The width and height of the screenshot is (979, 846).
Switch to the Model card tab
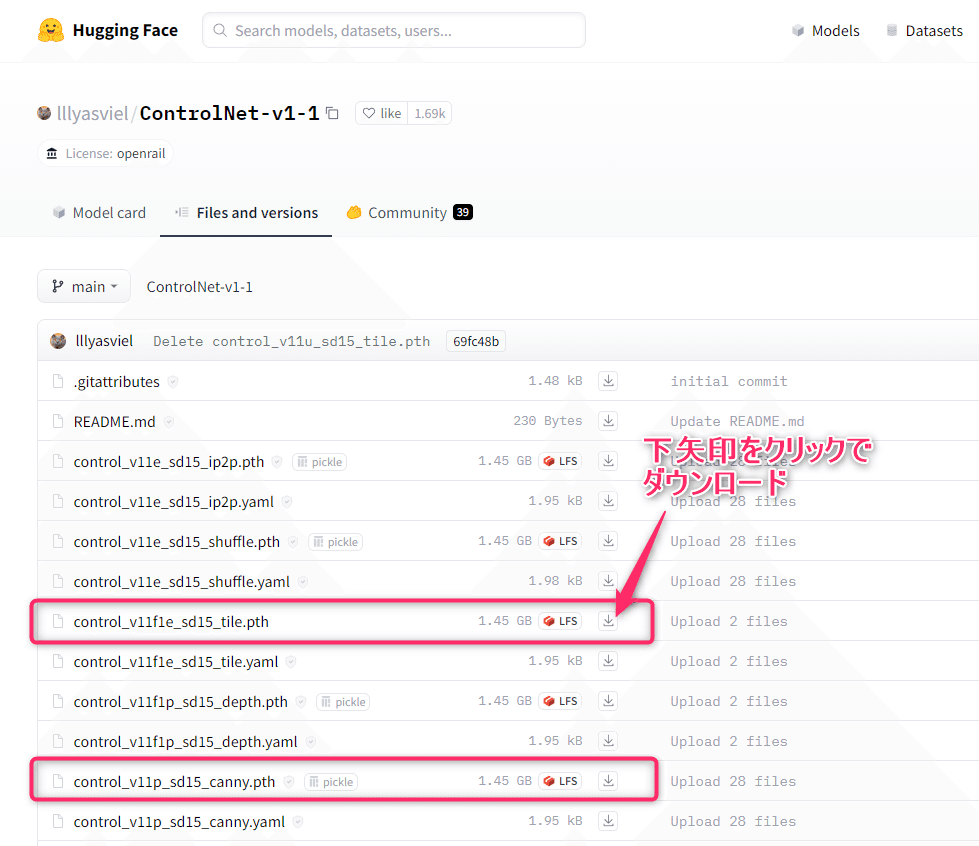[98, 212]
